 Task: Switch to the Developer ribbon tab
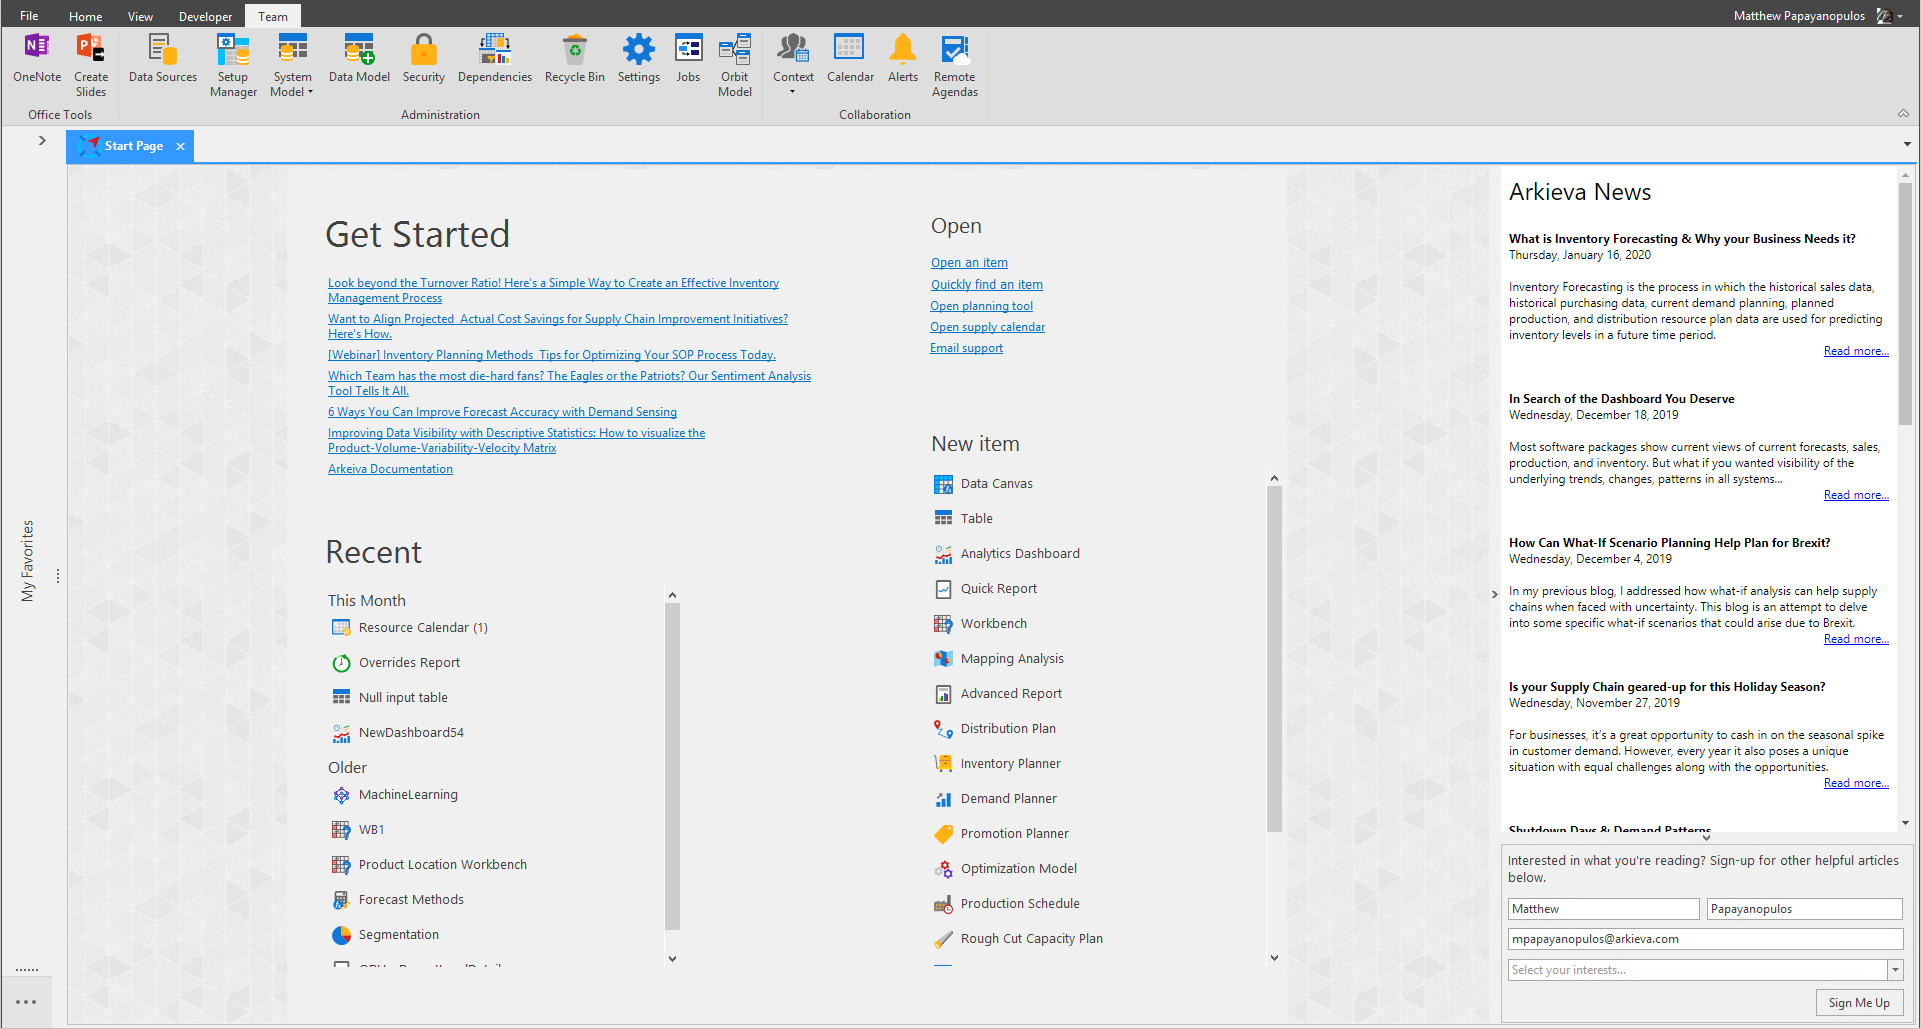pos(205,16)
